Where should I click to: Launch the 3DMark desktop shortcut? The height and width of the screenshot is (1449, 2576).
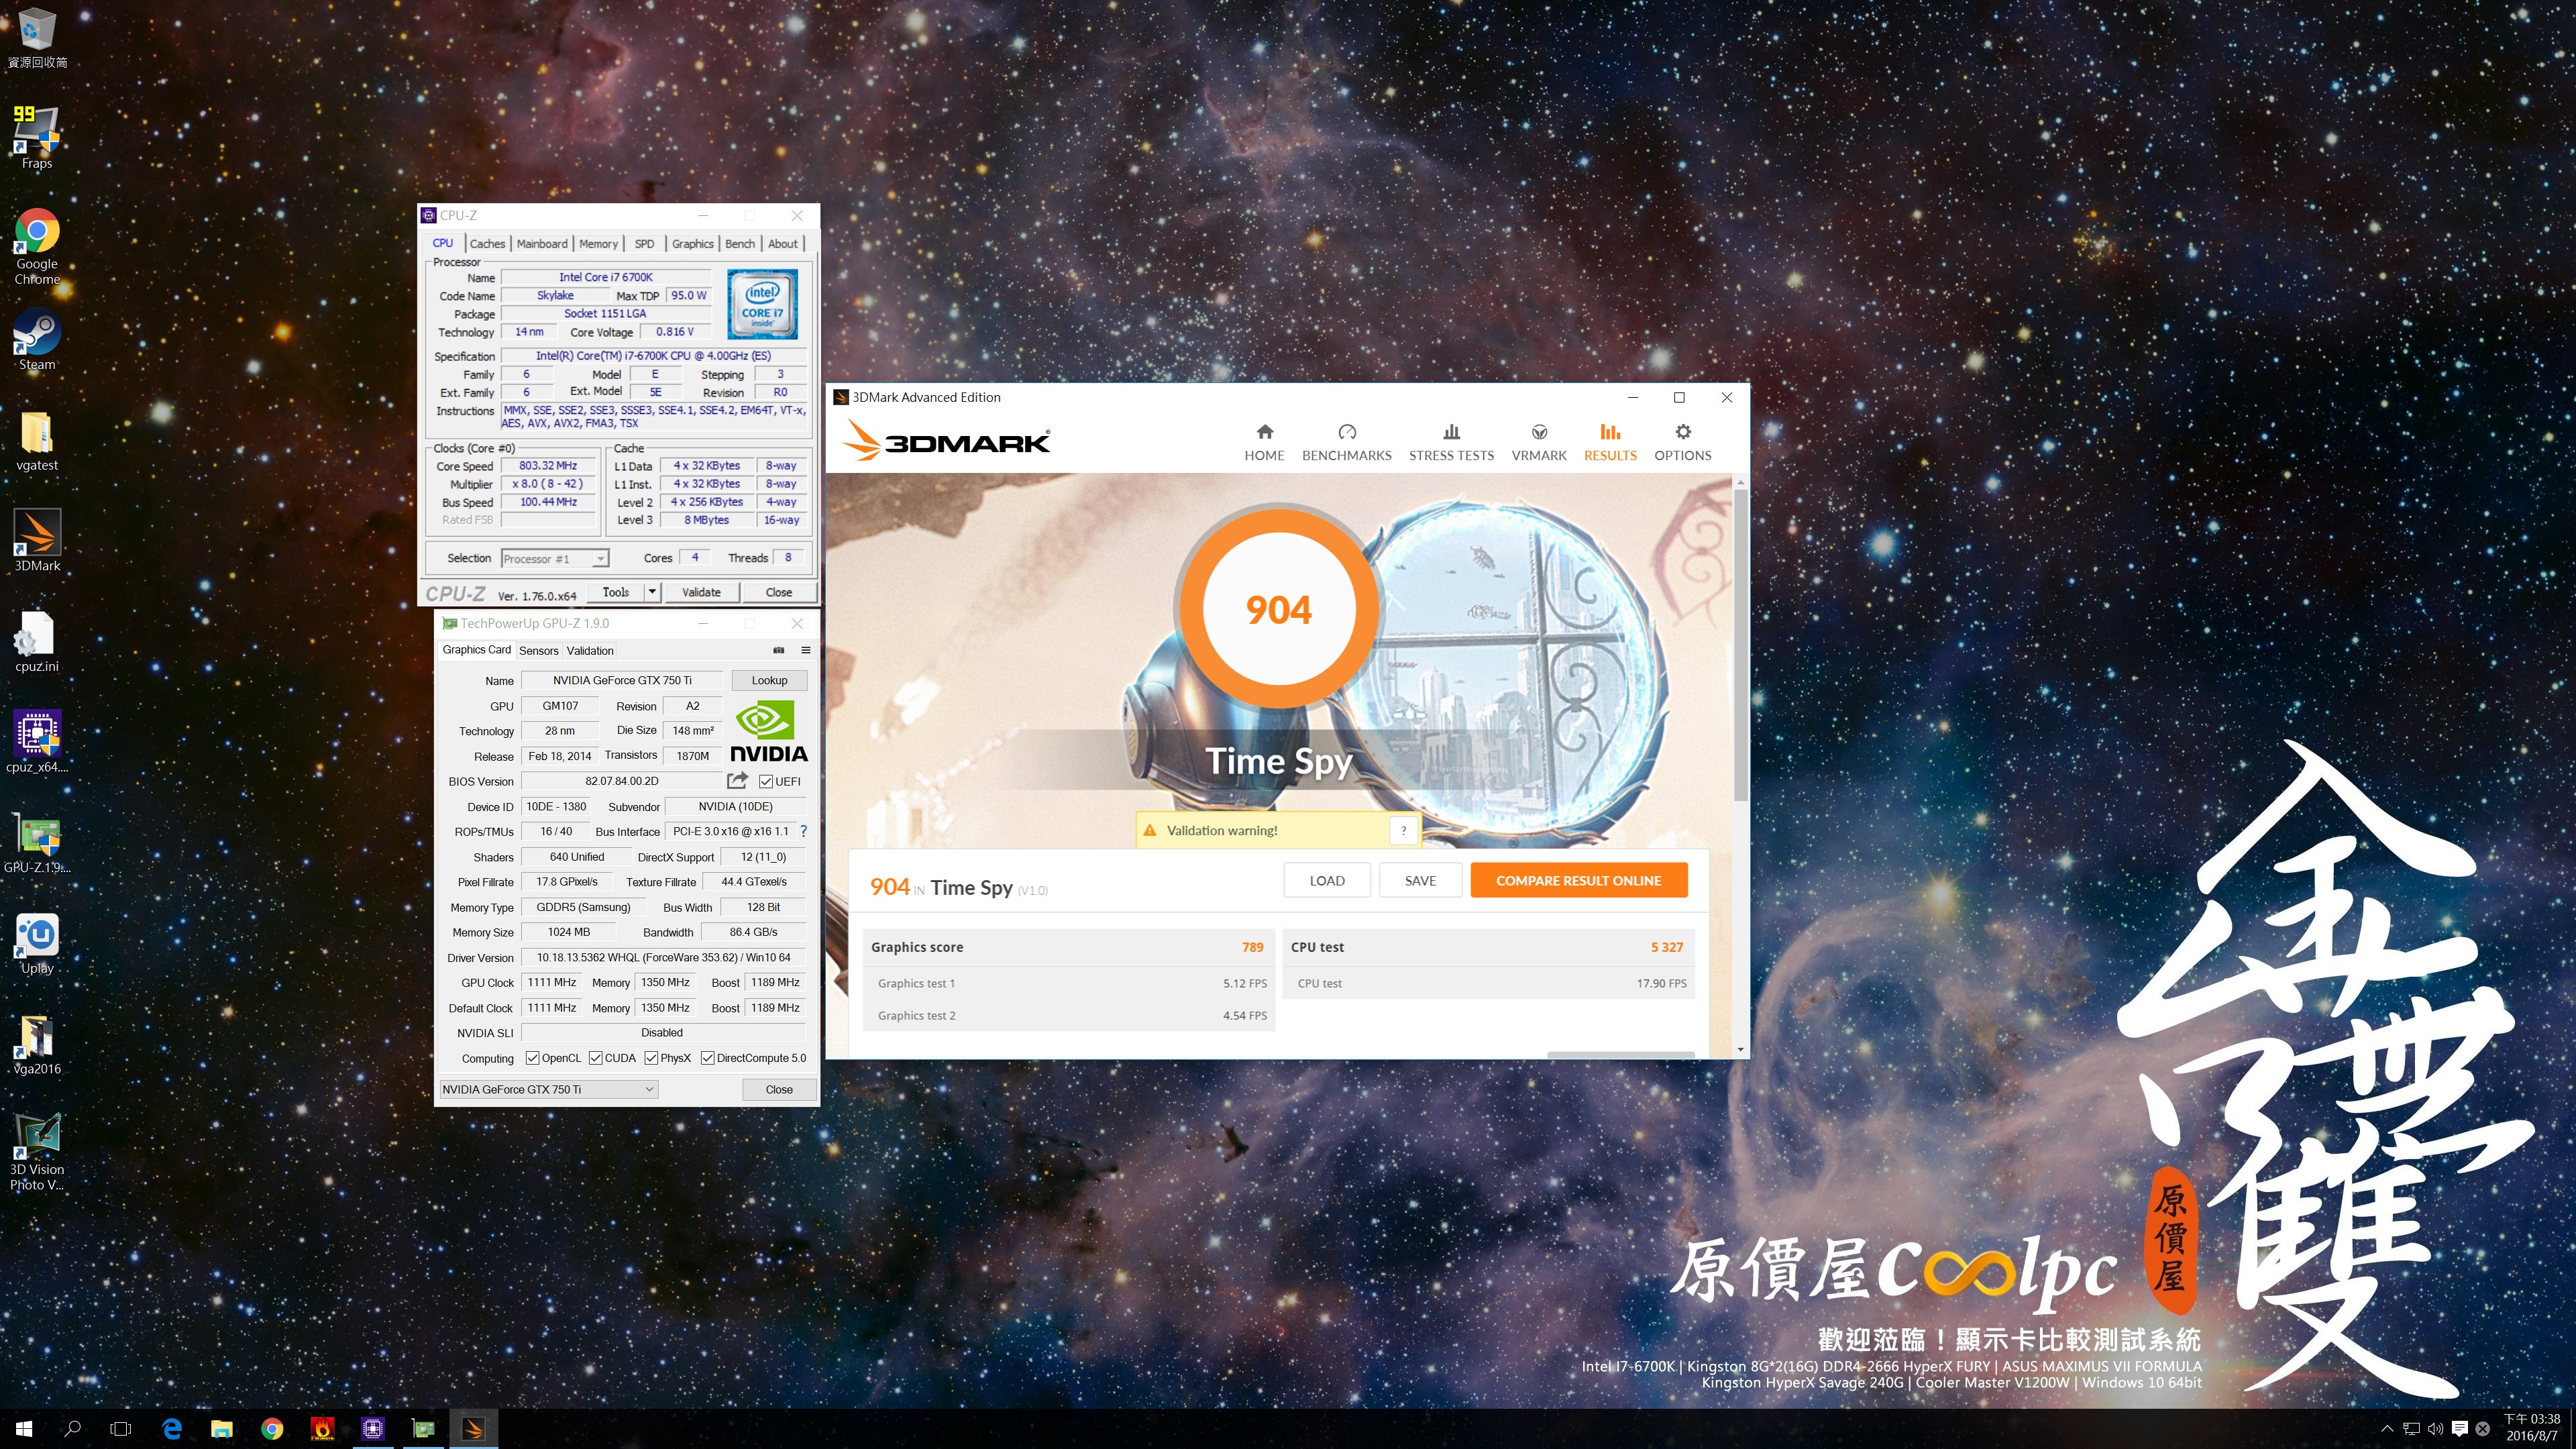pos(37,541)
